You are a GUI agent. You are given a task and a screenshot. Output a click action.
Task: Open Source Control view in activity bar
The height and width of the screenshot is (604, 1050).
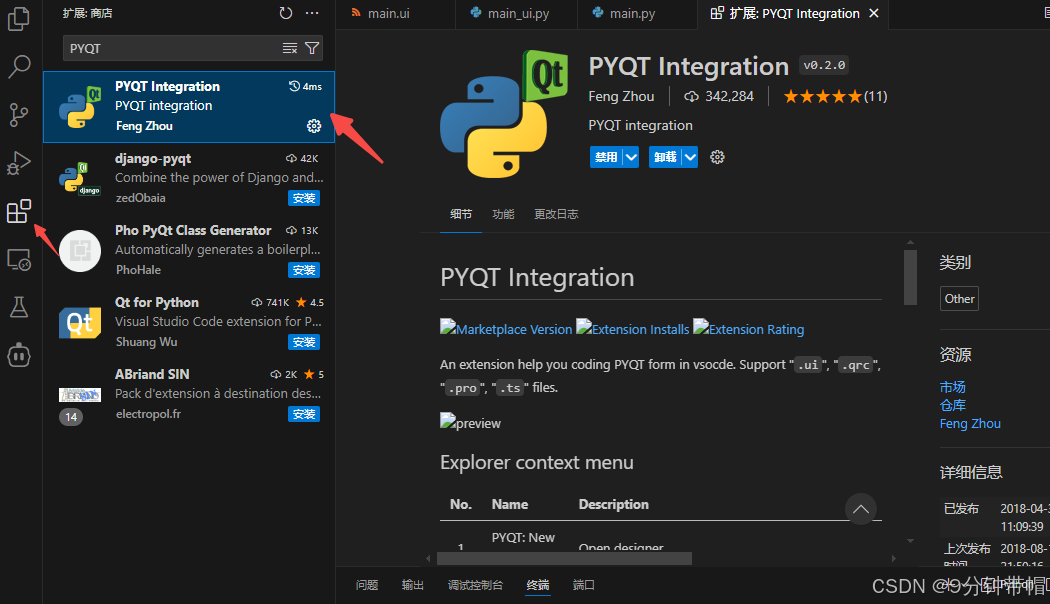click(19, 115)
